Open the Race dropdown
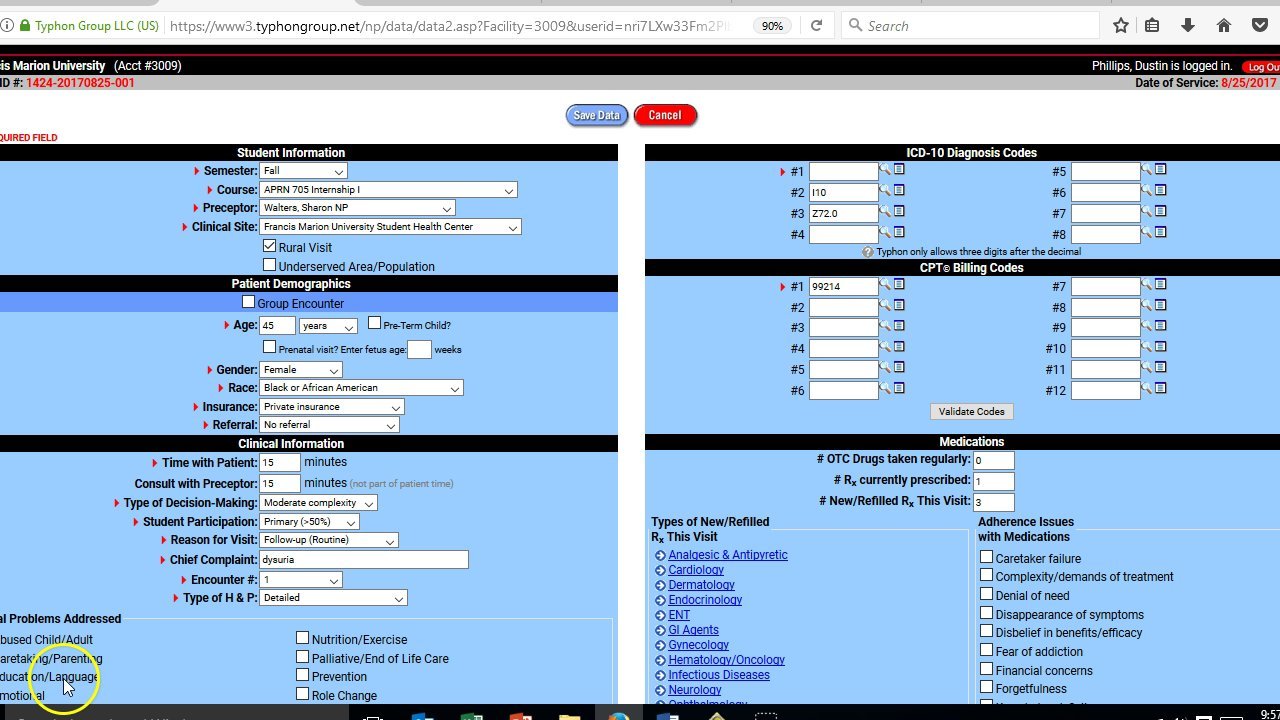 tap(361, 388)
